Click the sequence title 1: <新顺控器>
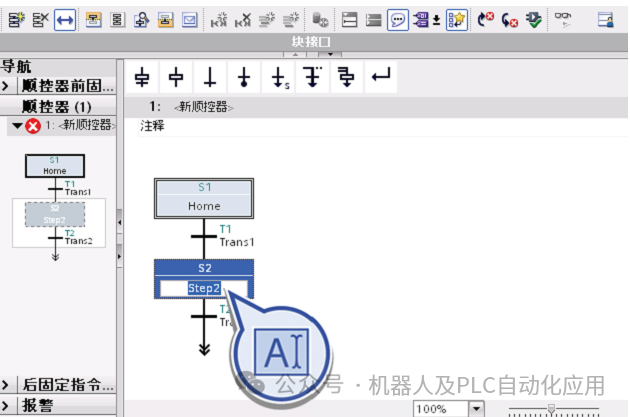The image size is (630, 417). click(x=192, y=107)
